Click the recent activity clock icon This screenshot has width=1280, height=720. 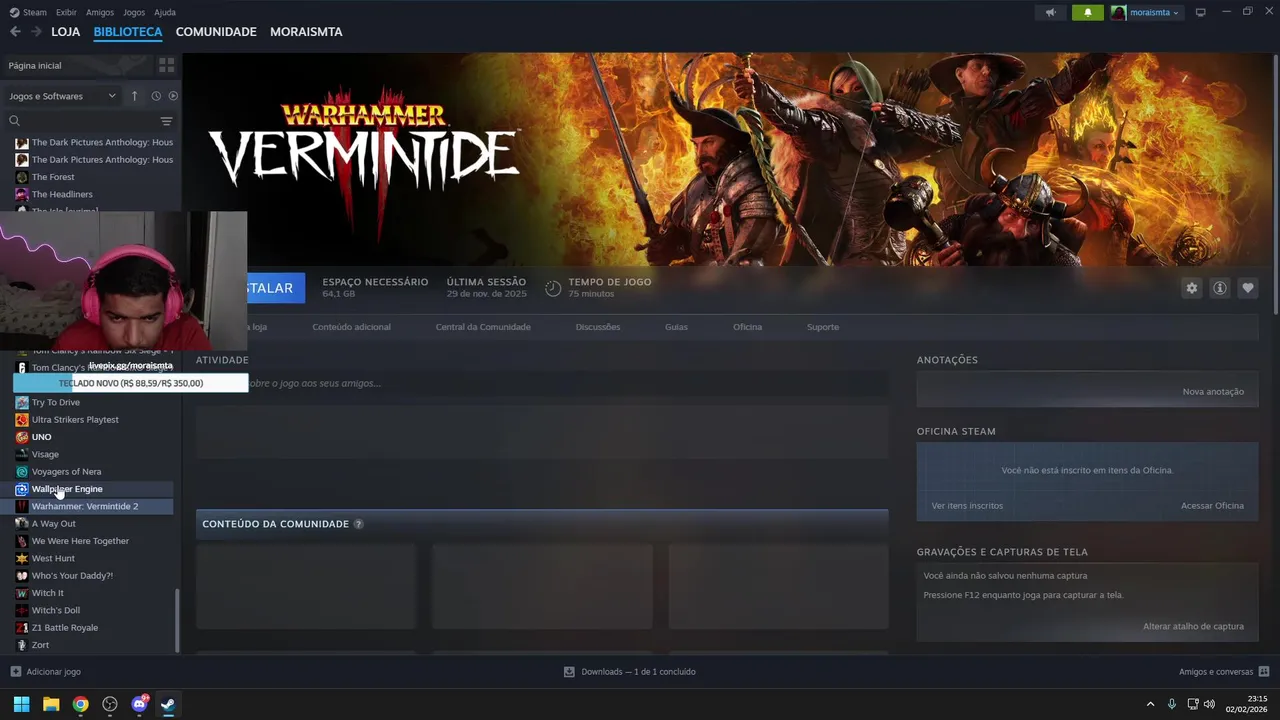156,96
